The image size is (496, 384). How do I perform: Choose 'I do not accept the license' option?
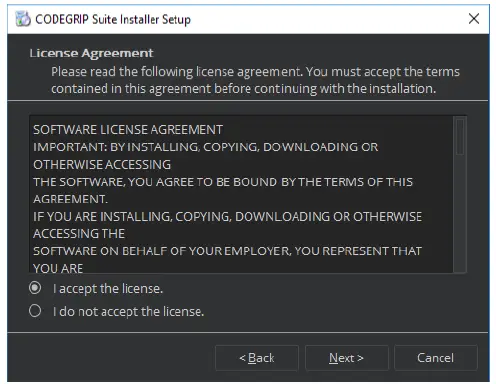[x=35, y=311]
